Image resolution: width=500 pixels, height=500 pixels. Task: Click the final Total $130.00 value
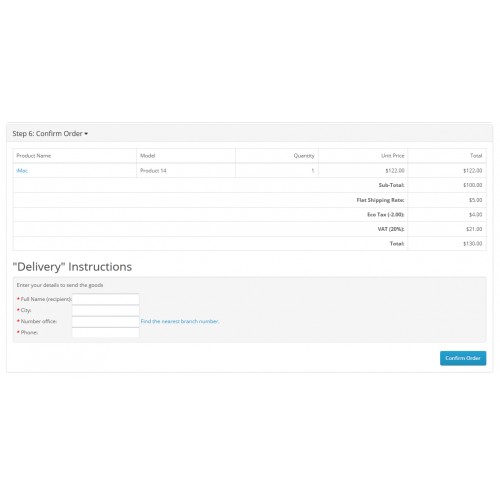click(472, 244)
